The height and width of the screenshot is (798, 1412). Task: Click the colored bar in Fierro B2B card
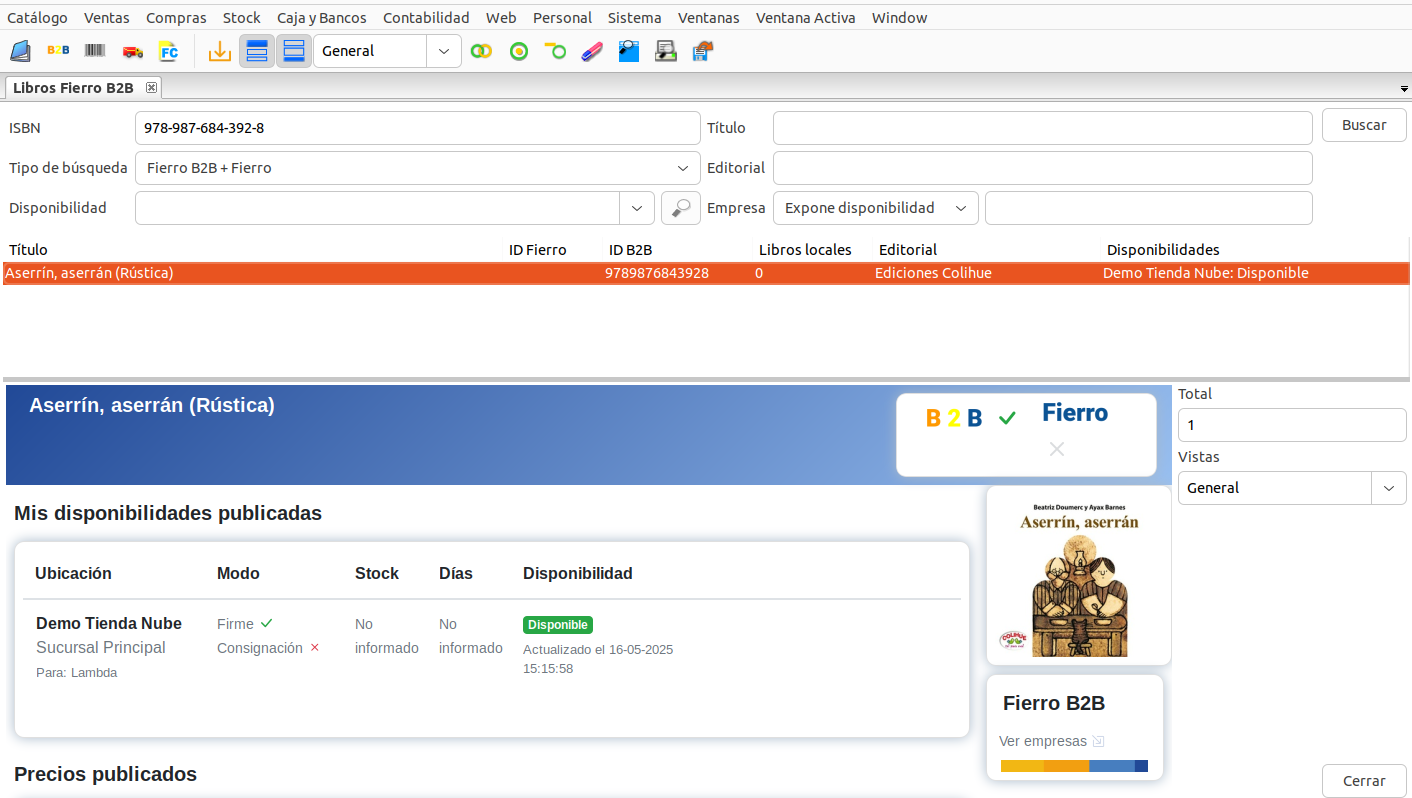coord(1074,766)
